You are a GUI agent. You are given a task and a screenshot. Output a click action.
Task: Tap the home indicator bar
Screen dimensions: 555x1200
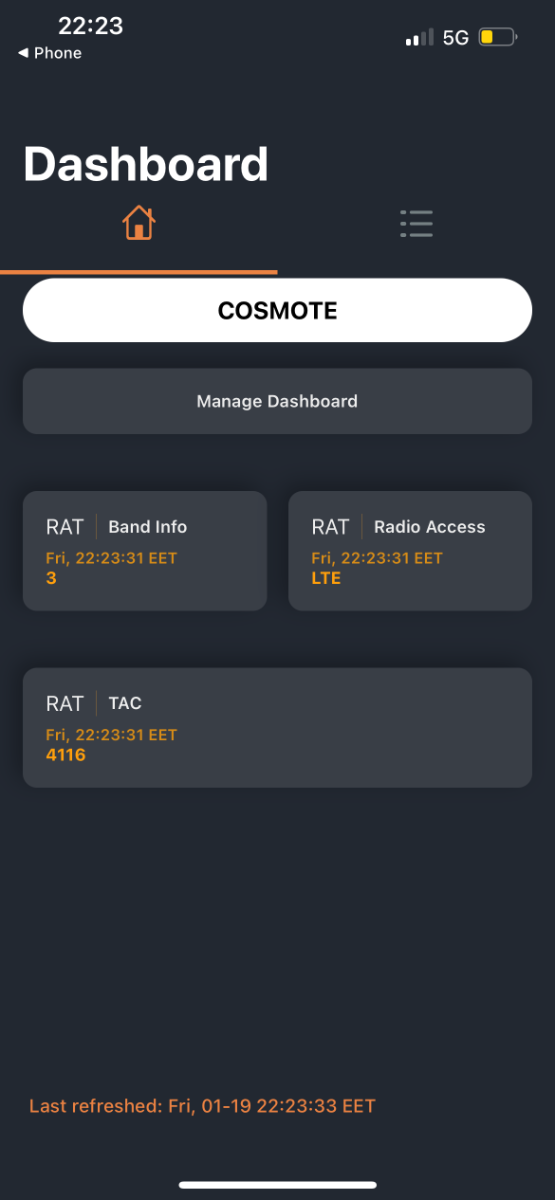point(277,1185)
